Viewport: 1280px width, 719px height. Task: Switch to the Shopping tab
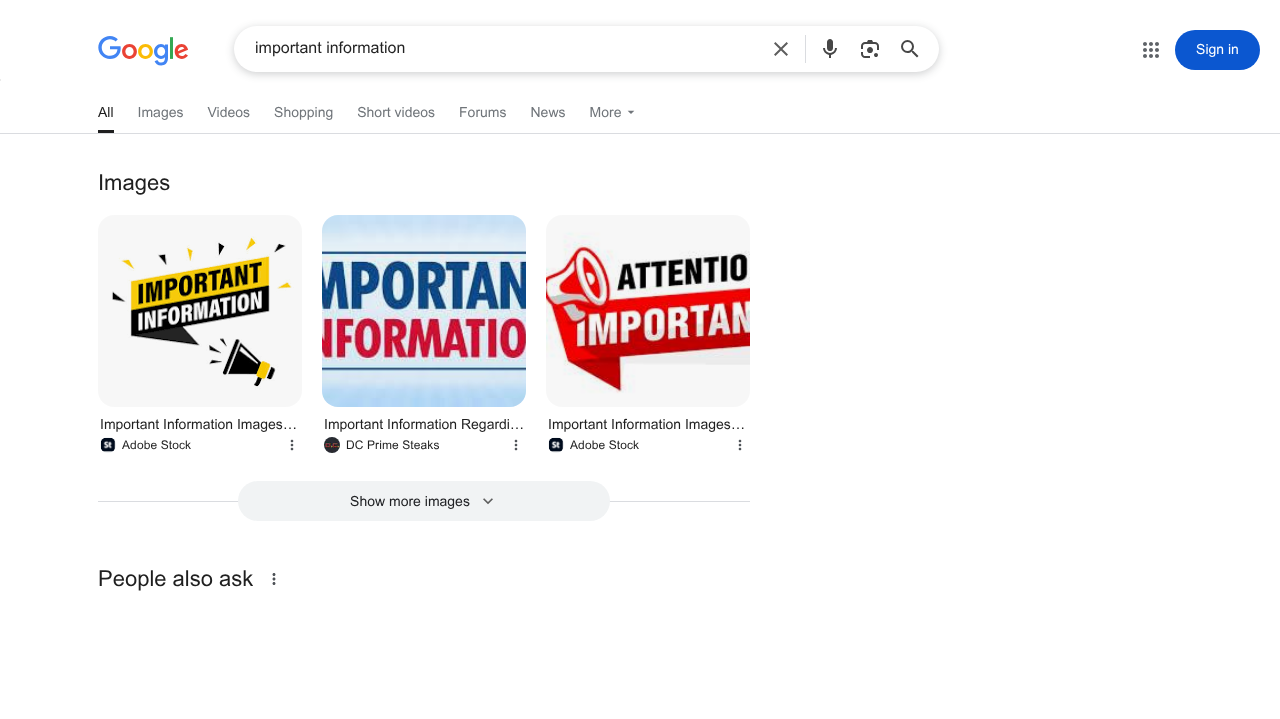(303, 112)
